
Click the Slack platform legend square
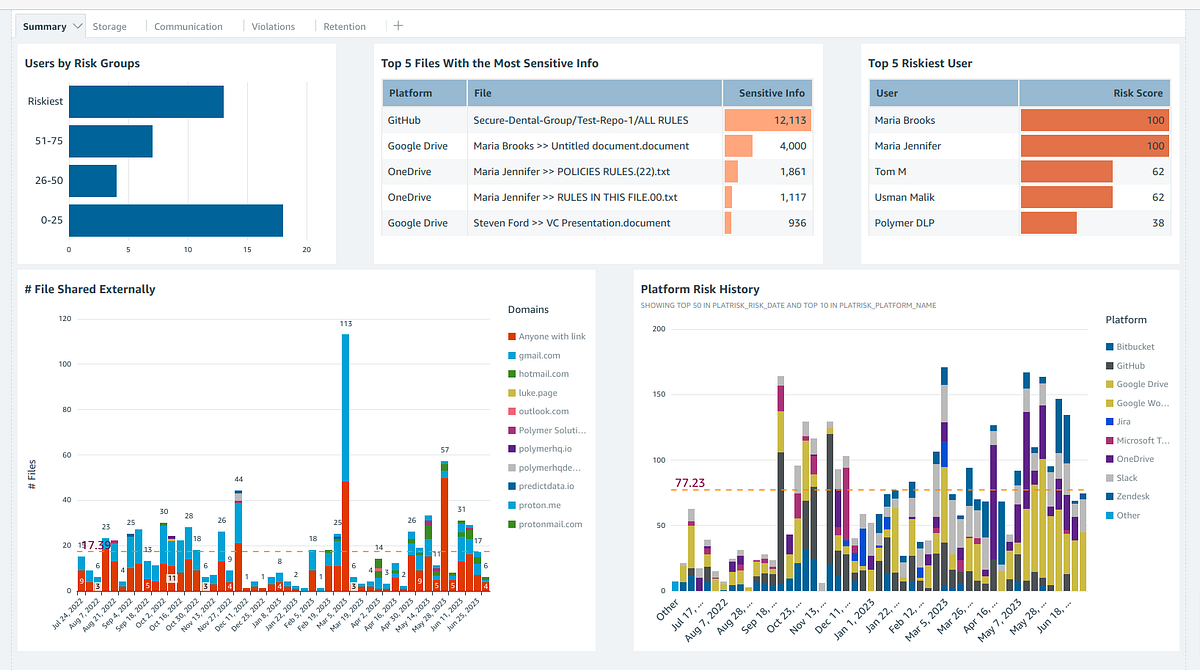pyautogui.click(x=1112, y=478)
